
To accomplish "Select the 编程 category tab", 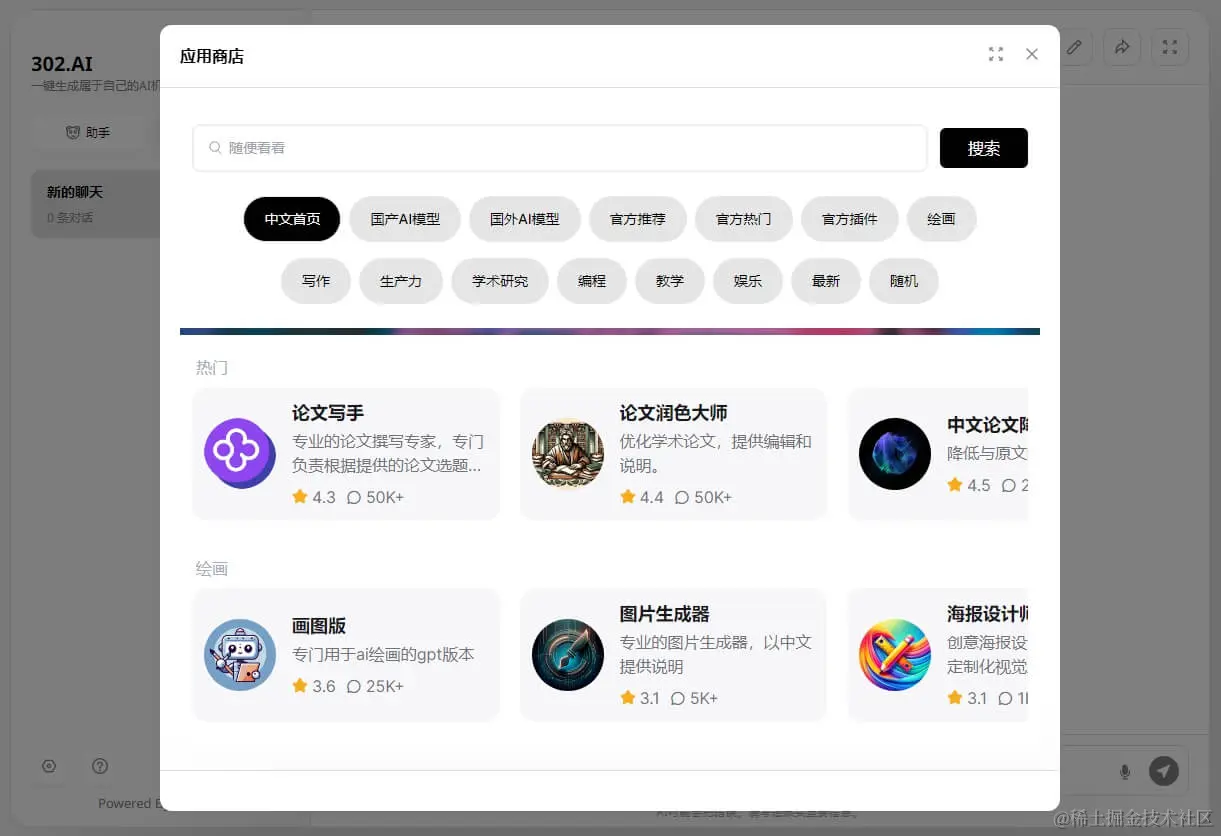I will tap(592, 281).
